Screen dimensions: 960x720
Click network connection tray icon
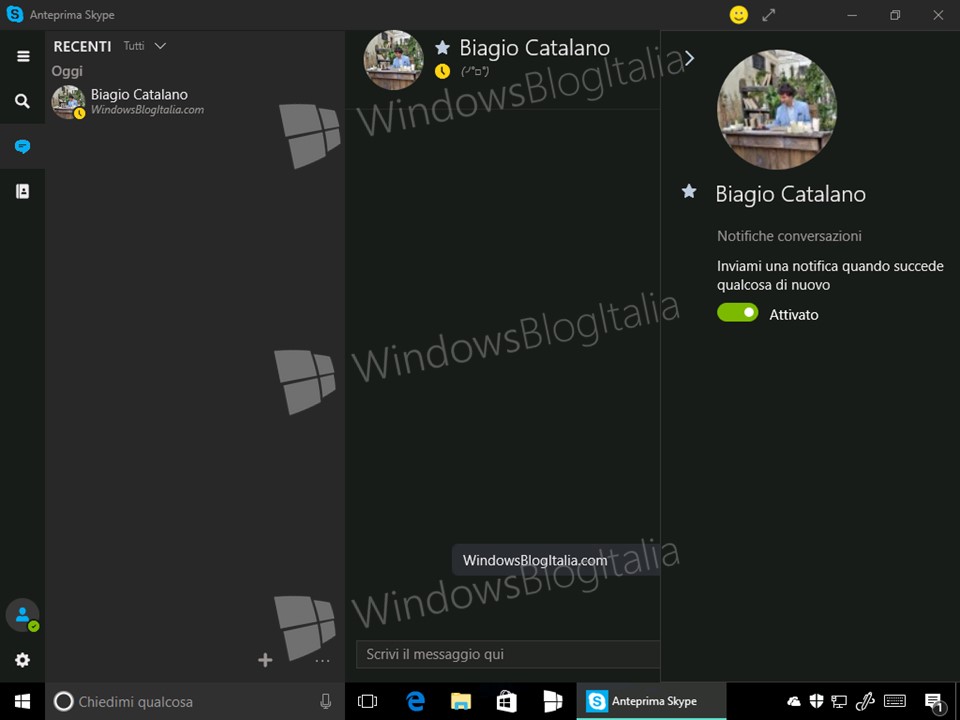(839, 702)
